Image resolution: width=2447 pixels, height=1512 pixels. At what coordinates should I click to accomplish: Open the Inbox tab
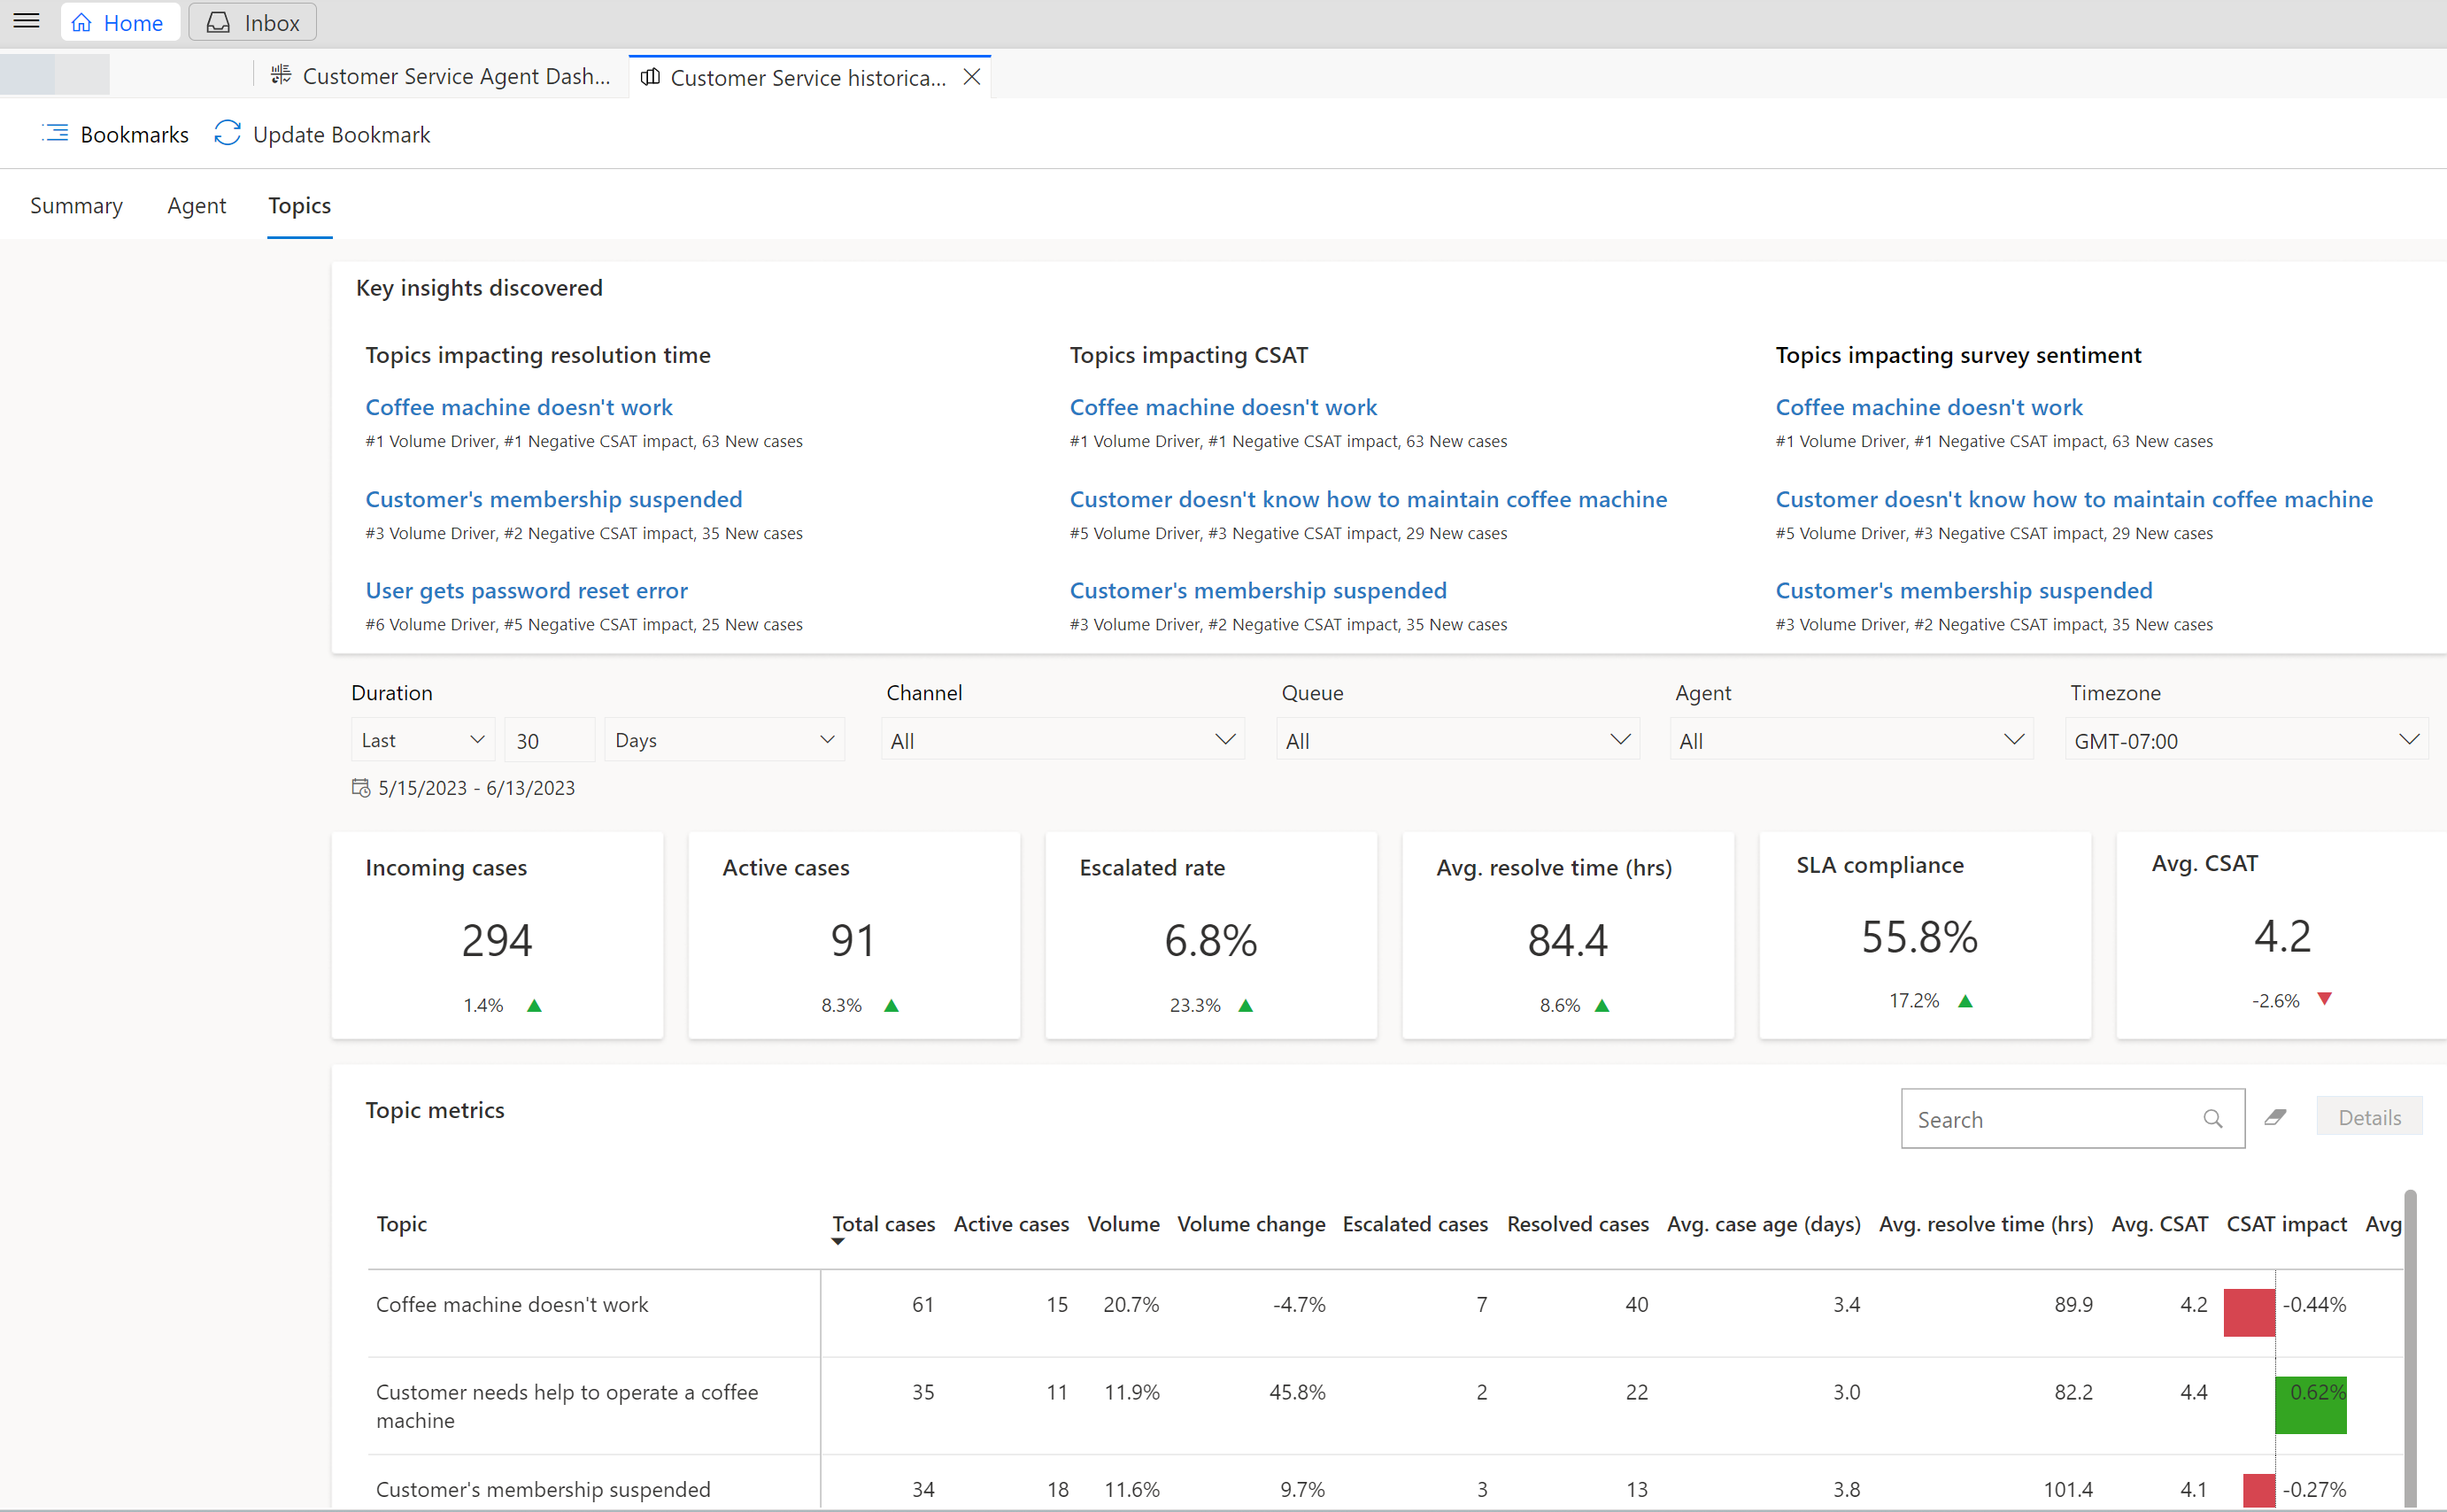click(x=252, y=22)
